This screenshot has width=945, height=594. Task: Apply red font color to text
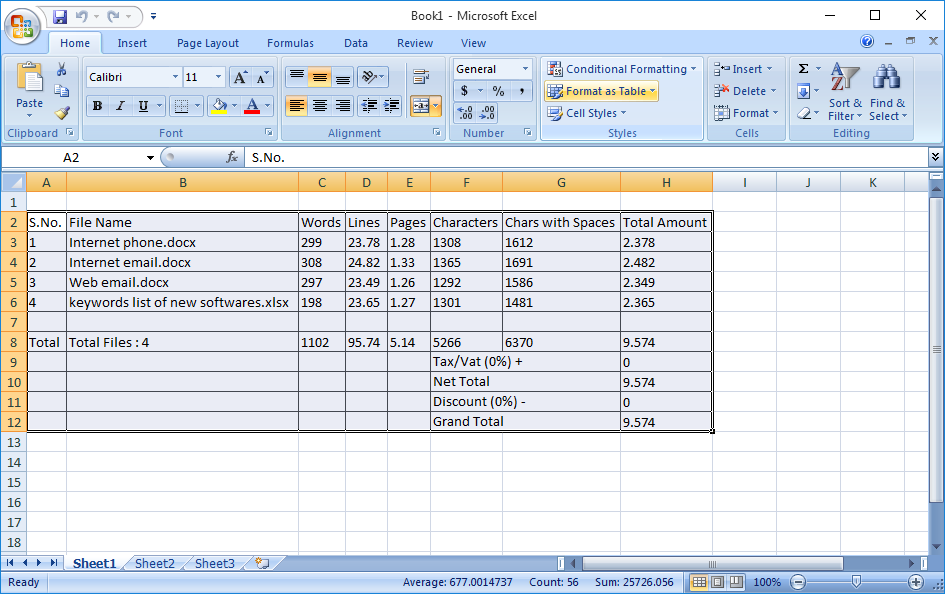252,106
